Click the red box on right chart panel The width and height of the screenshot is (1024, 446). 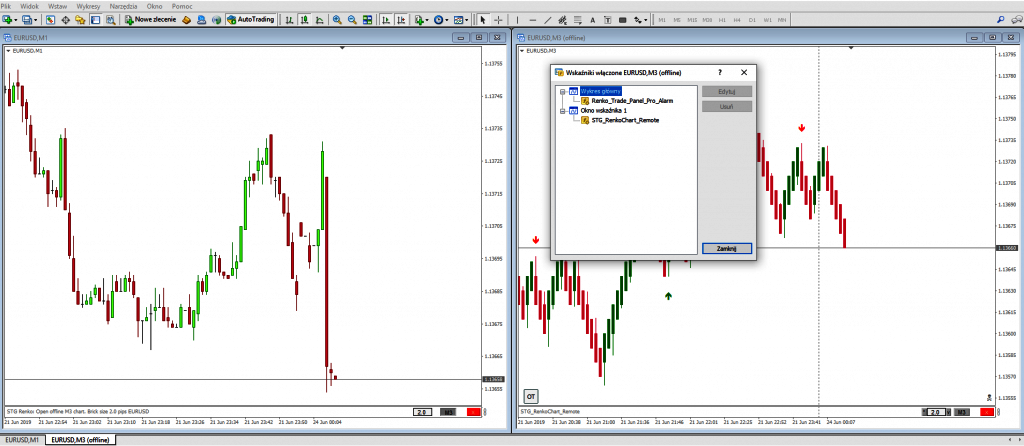(x=985, y=412)
